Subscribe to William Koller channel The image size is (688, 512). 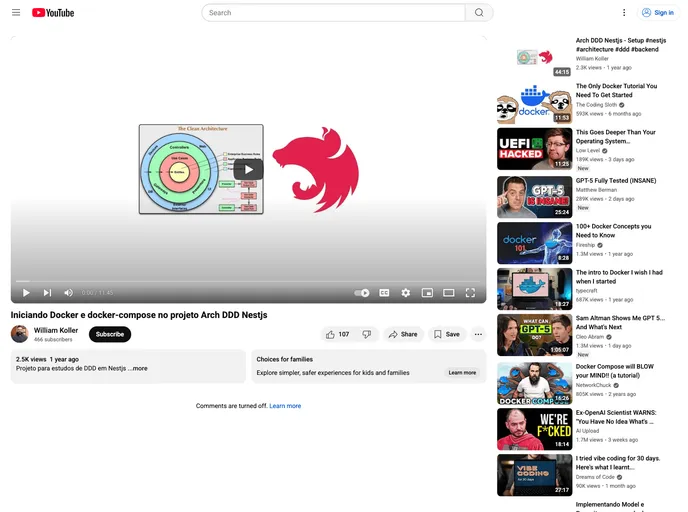(x=110, y=334)
